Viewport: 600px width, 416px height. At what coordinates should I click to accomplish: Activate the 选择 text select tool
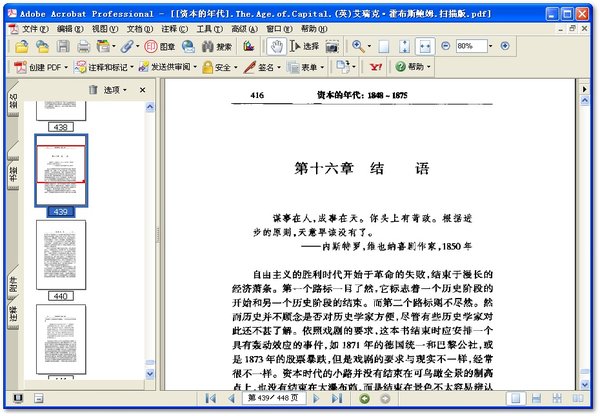[x=304, y=46]
